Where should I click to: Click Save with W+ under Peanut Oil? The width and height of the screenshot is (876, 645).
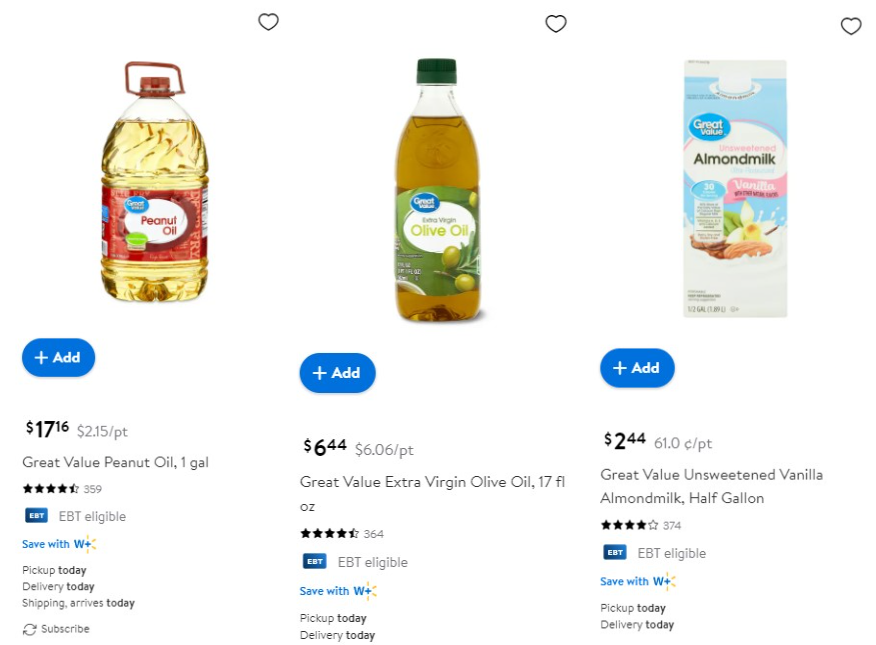pyautogui.click(x=59, y=544)
